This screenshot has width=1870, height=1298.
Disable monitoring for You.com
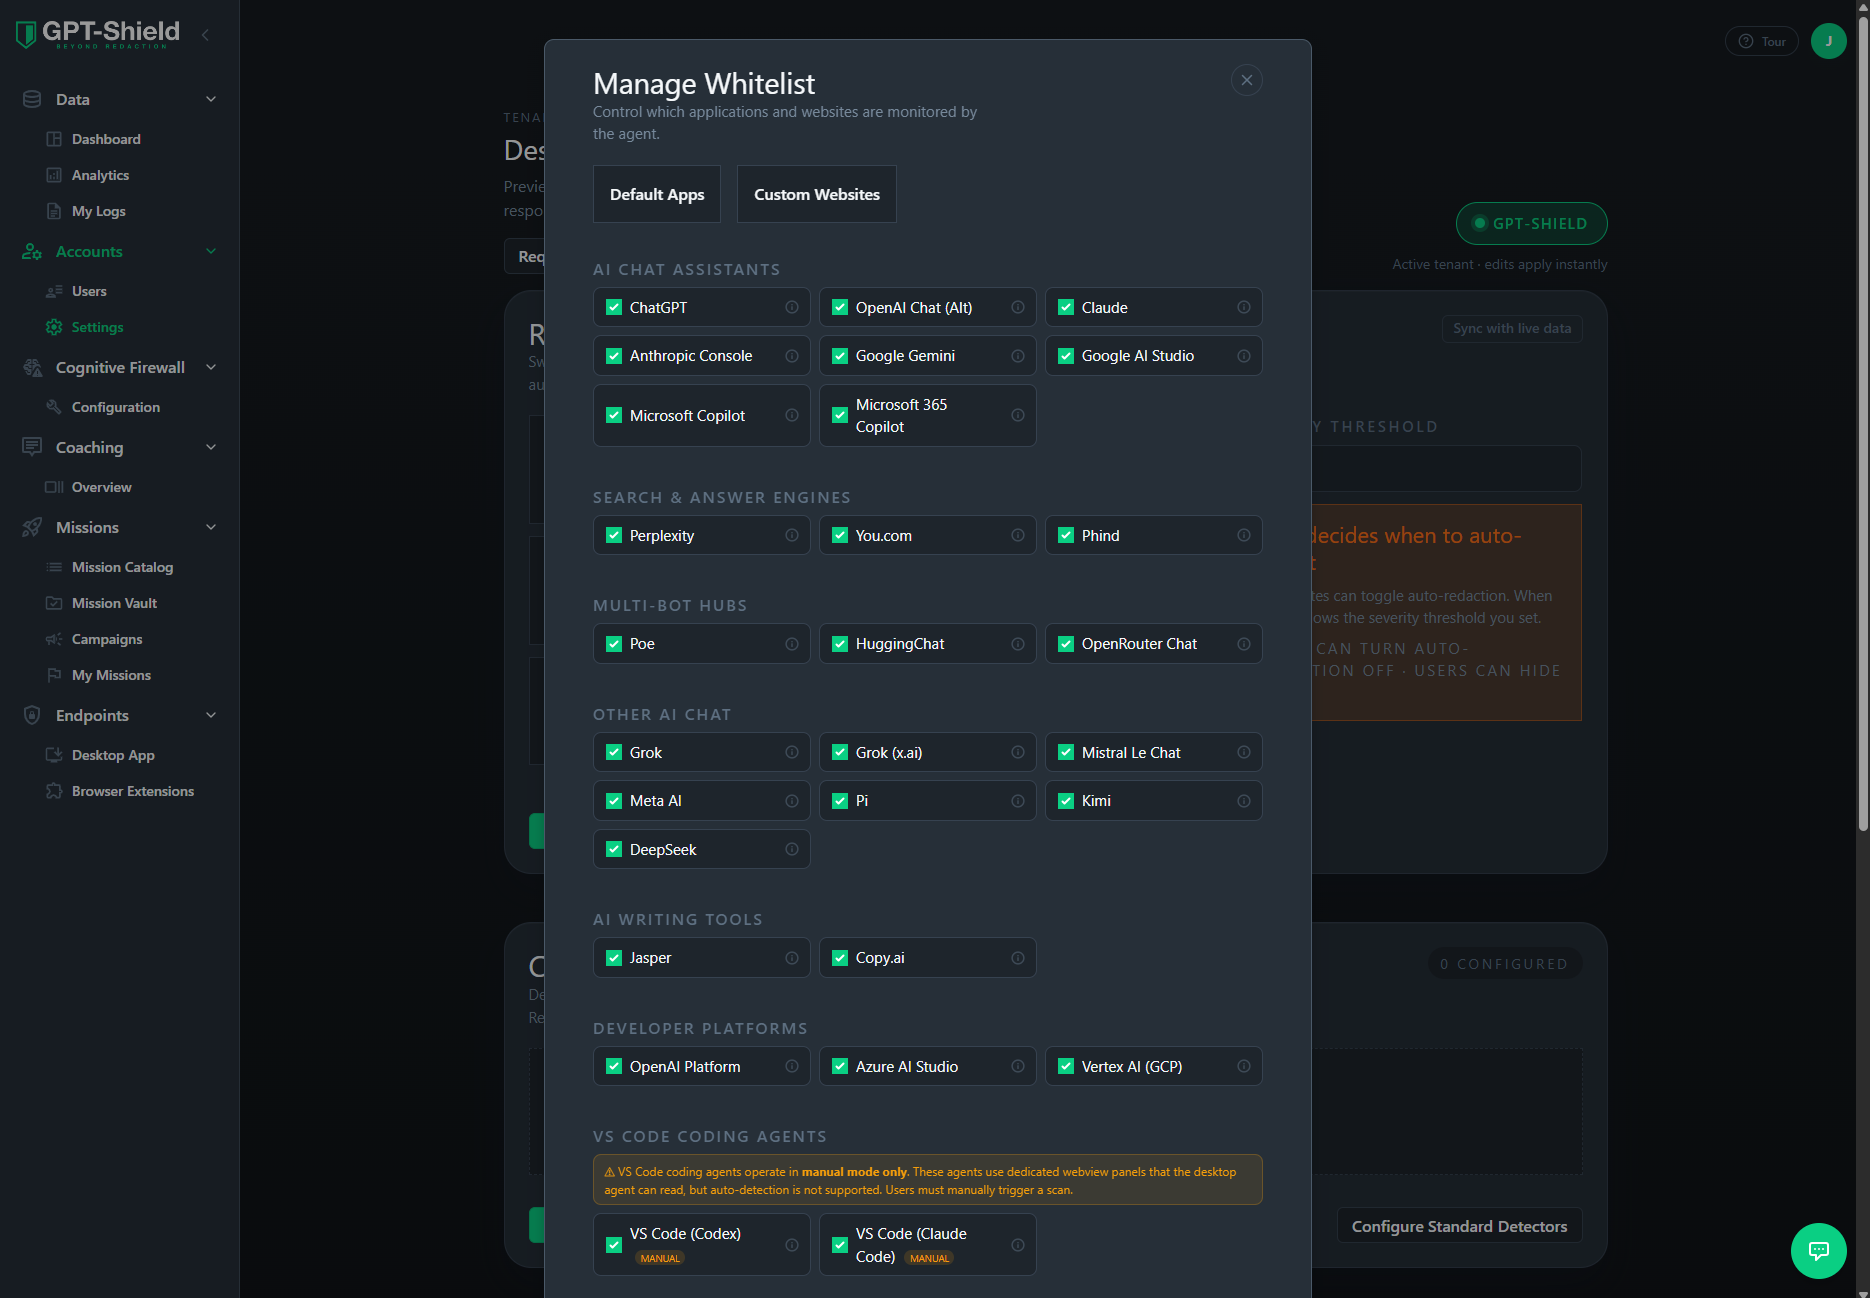coord(840,535)
